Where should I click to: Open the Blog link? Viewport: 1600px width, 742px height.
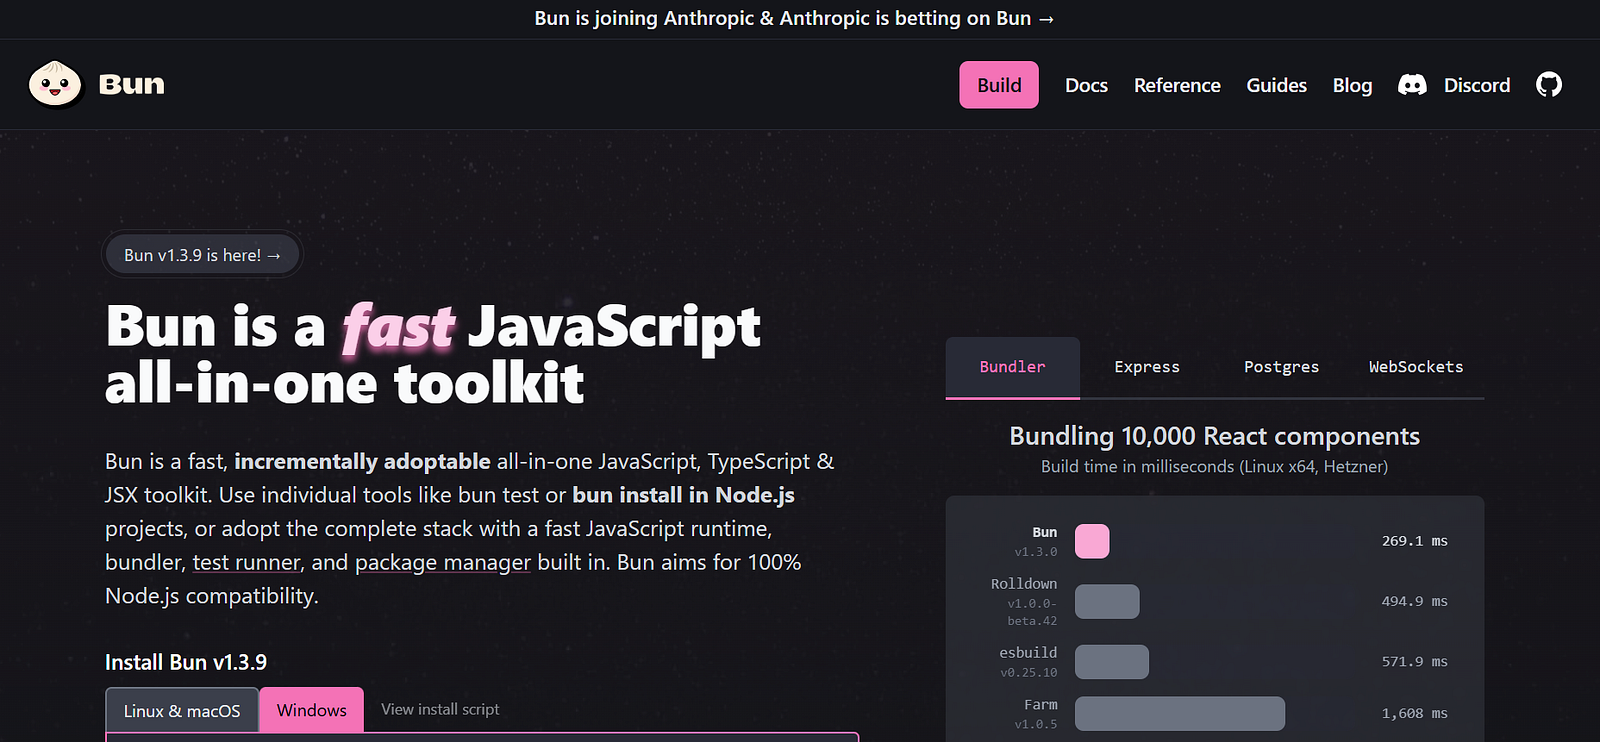pos(1352,85)
